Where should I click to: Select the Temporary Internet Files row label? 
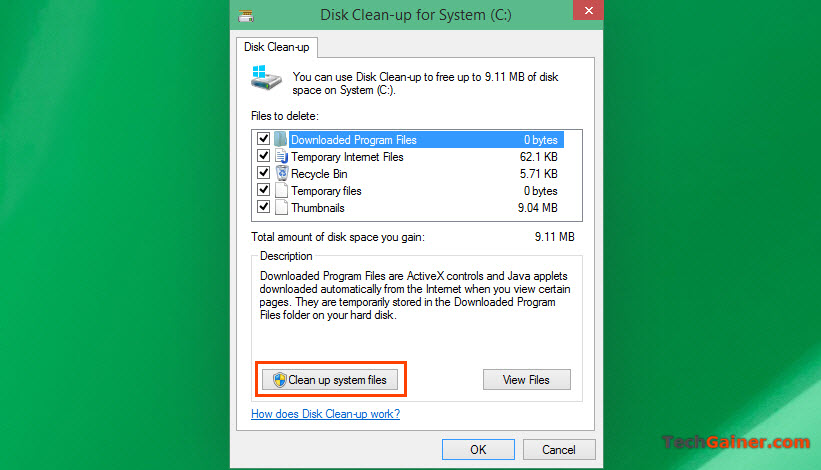click(x=347, y=157)
